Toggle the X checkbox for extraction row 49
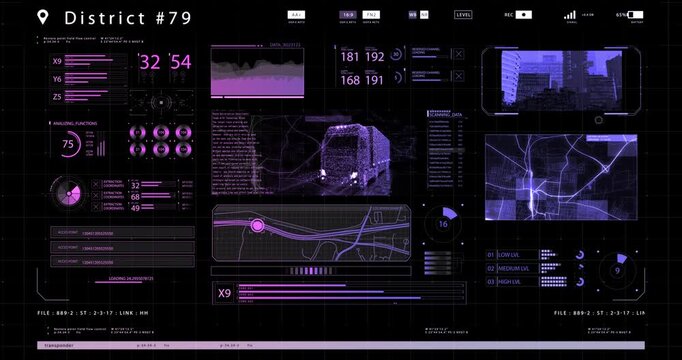The height and width of the screenshot is (360, 682). coord(96,207)
